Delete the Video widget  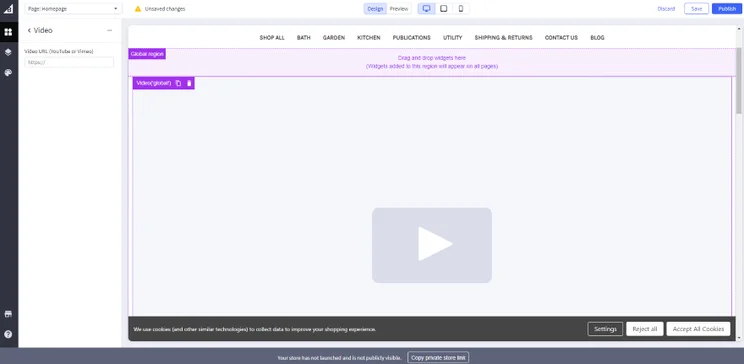click(x=189, y=83)
